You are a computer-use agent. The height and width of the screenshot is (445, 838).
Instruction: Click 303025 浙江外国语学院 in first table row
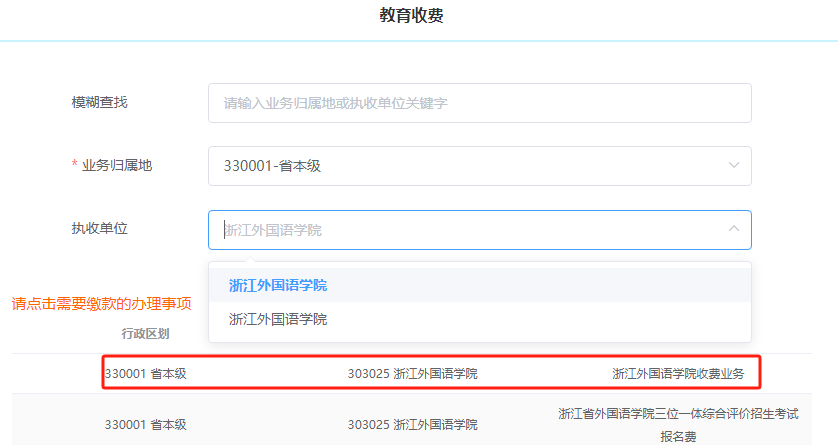tap(412, 374)
